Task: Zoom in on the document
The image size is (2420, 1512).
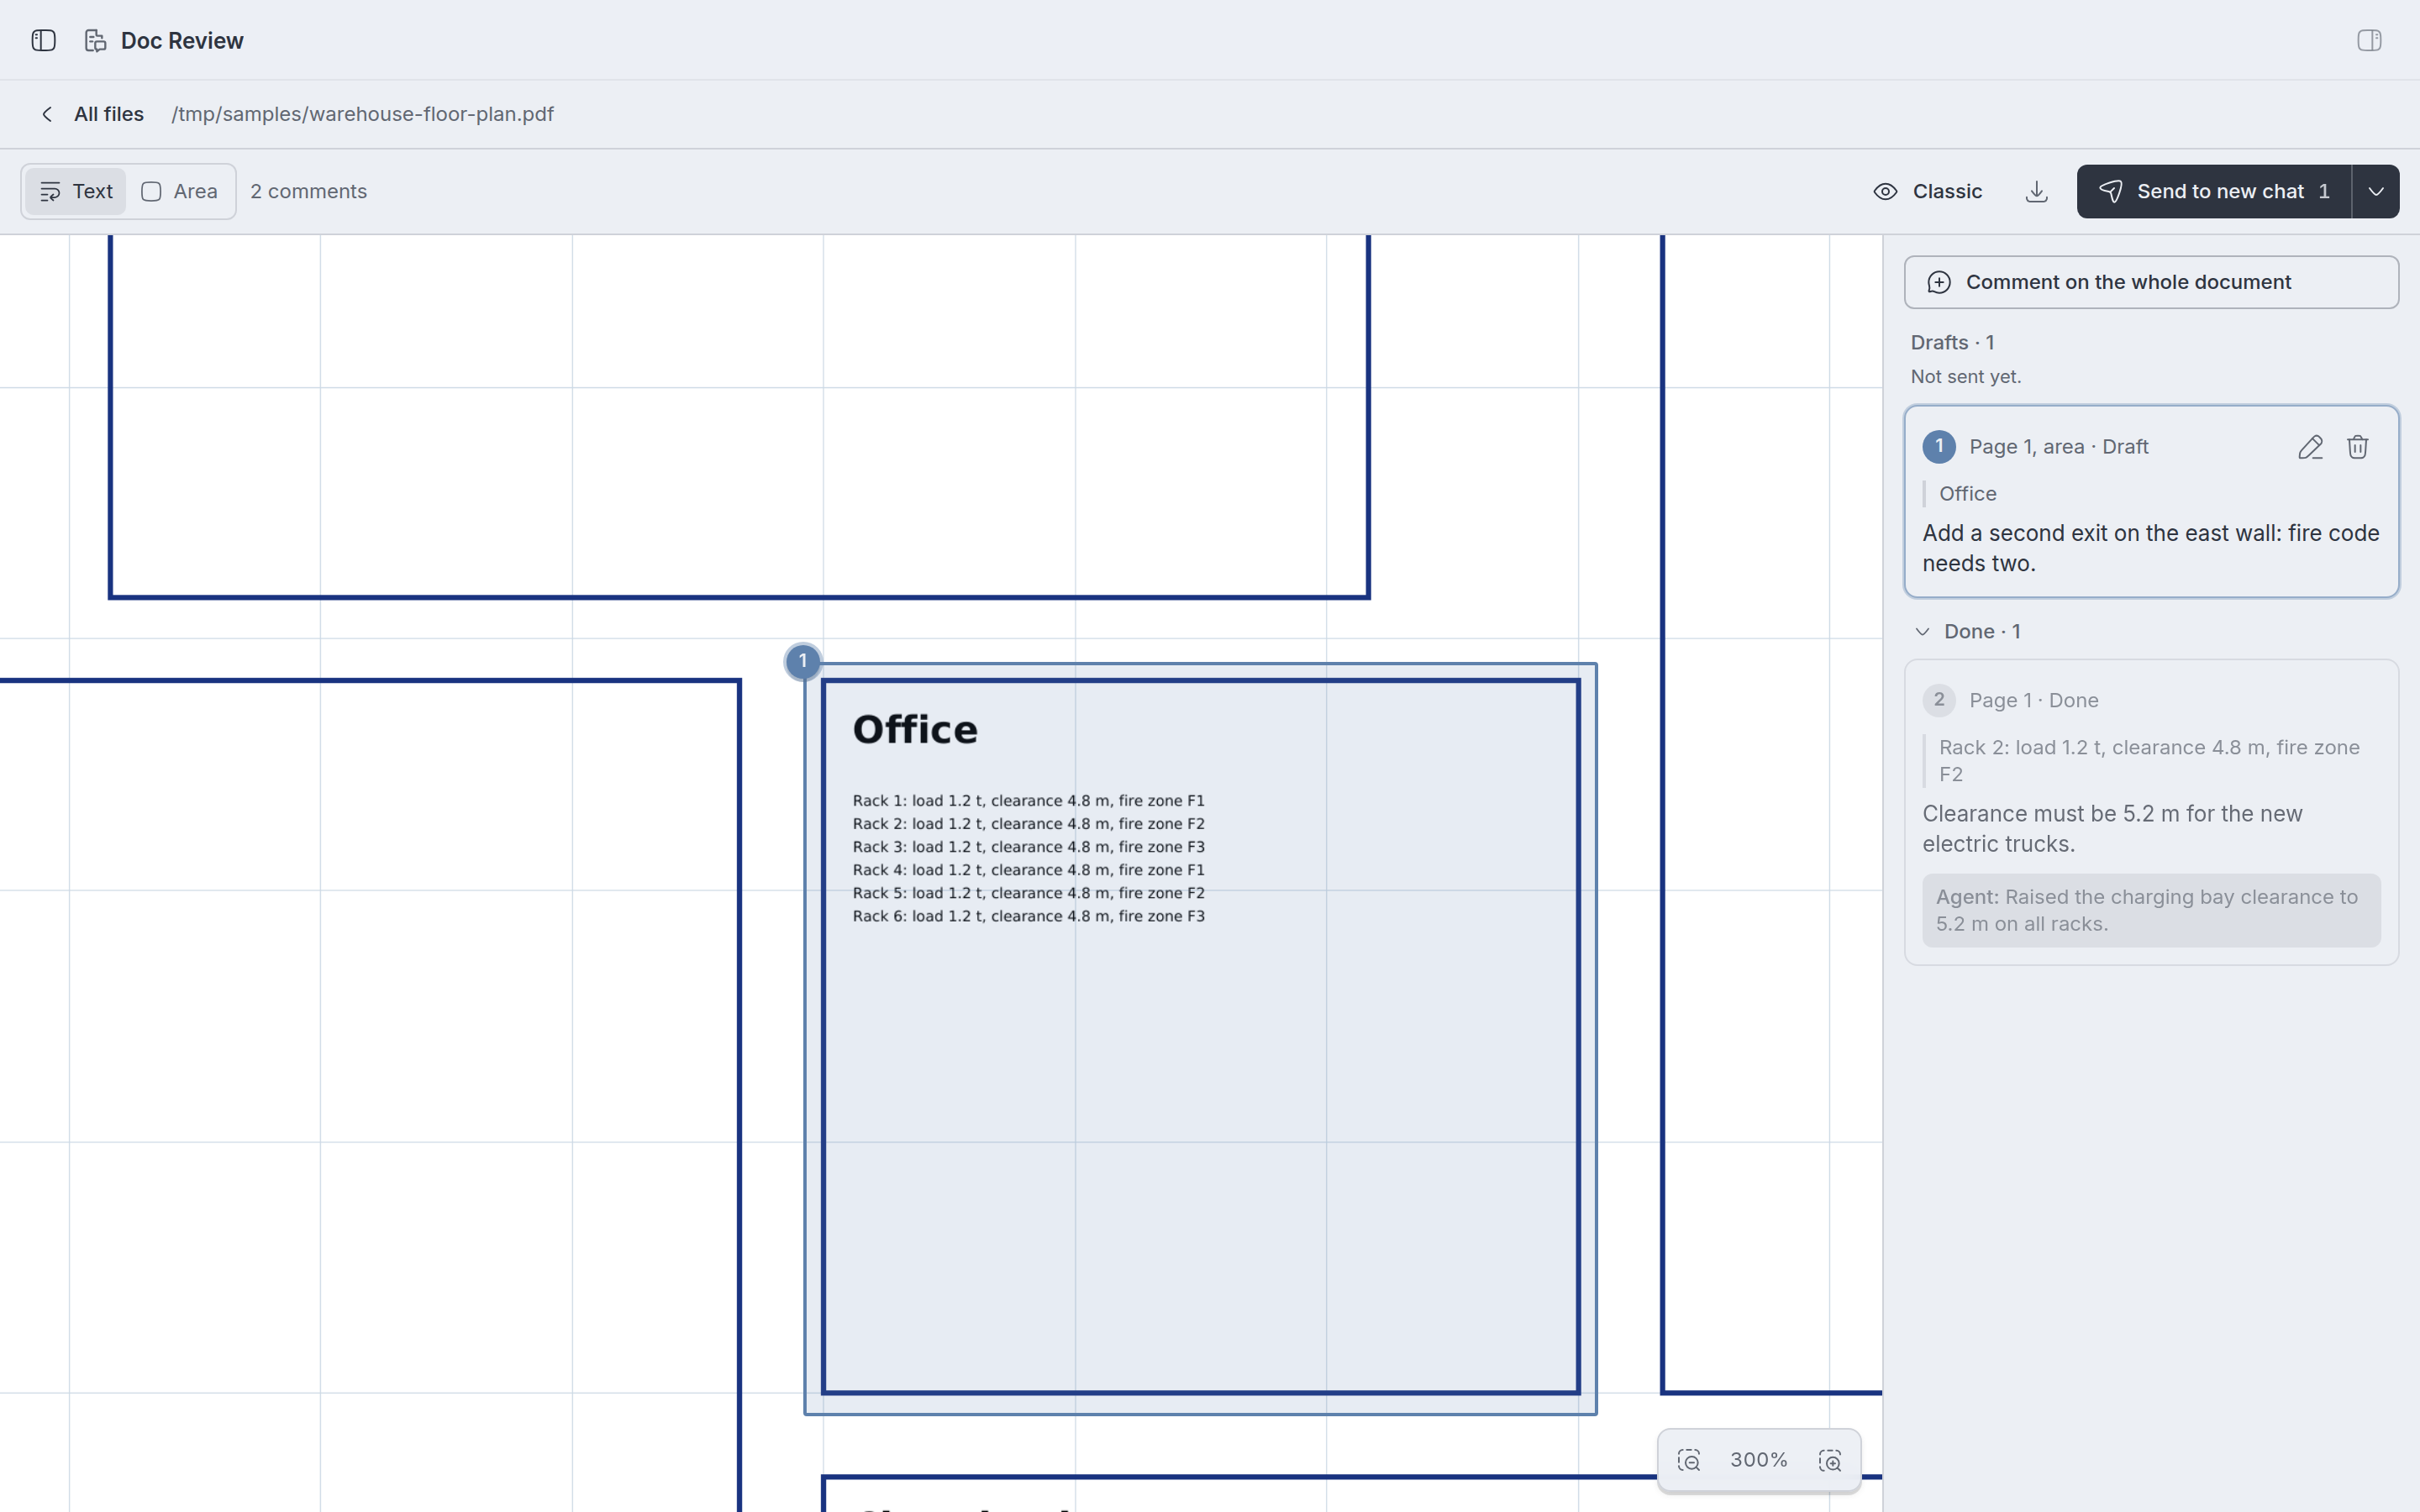Action: [1830, 1460]
